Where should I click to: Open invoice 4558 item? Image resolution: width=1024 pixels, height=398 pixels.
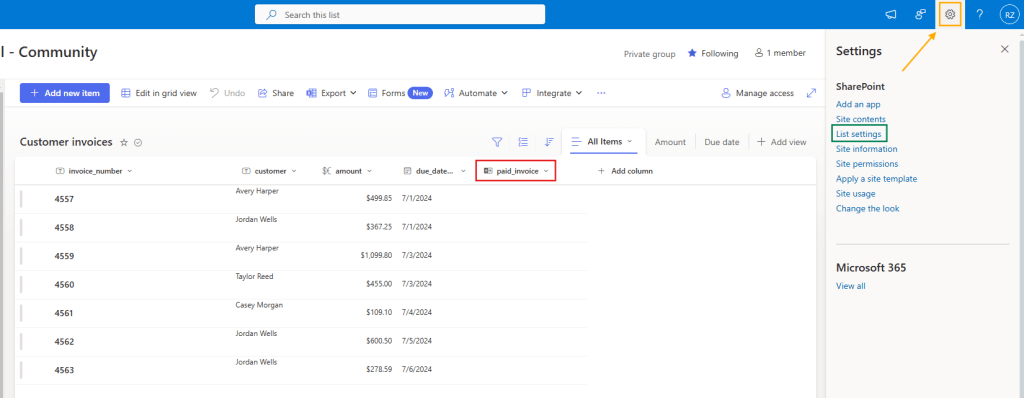point(64,227)
